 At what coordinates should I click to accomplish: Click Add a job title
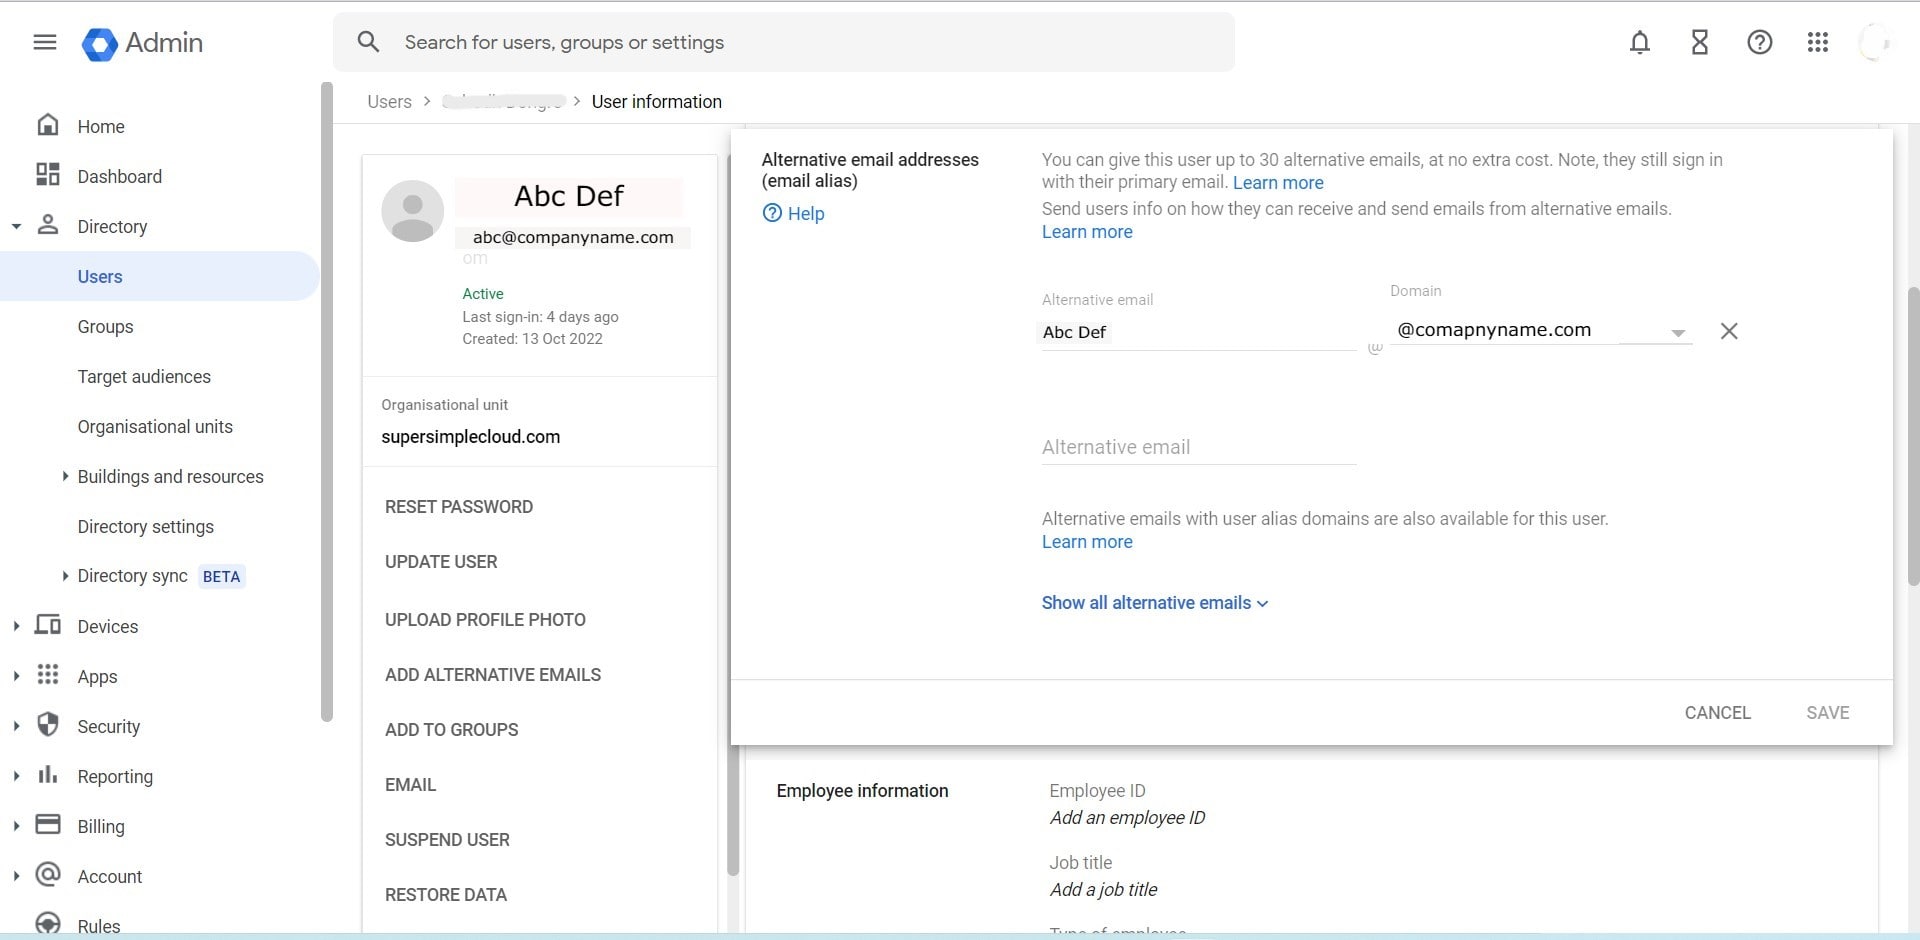pyautogui.click(x=1103, y=890)
